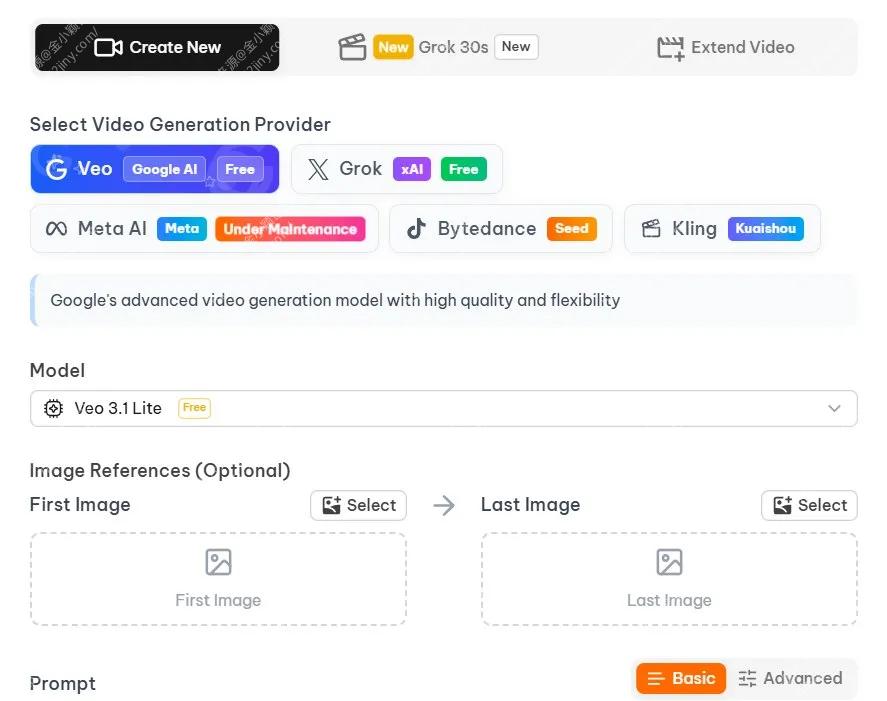The image size is (887, 701).
Task: Click the outlined New badge after Grok 30s
Action: pyautogui.click(x=516, y=47)
